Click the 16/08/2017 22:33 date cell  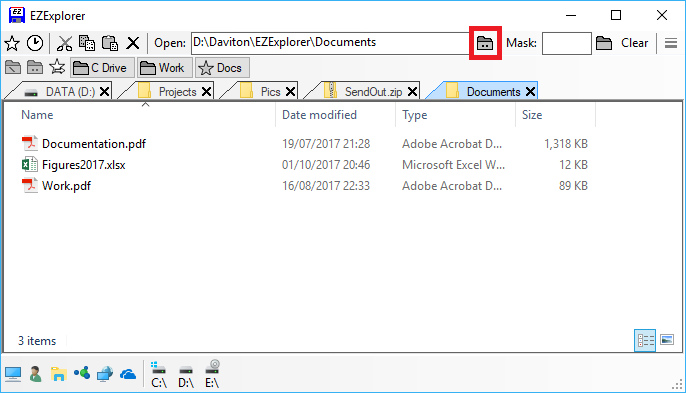point(326,186)
